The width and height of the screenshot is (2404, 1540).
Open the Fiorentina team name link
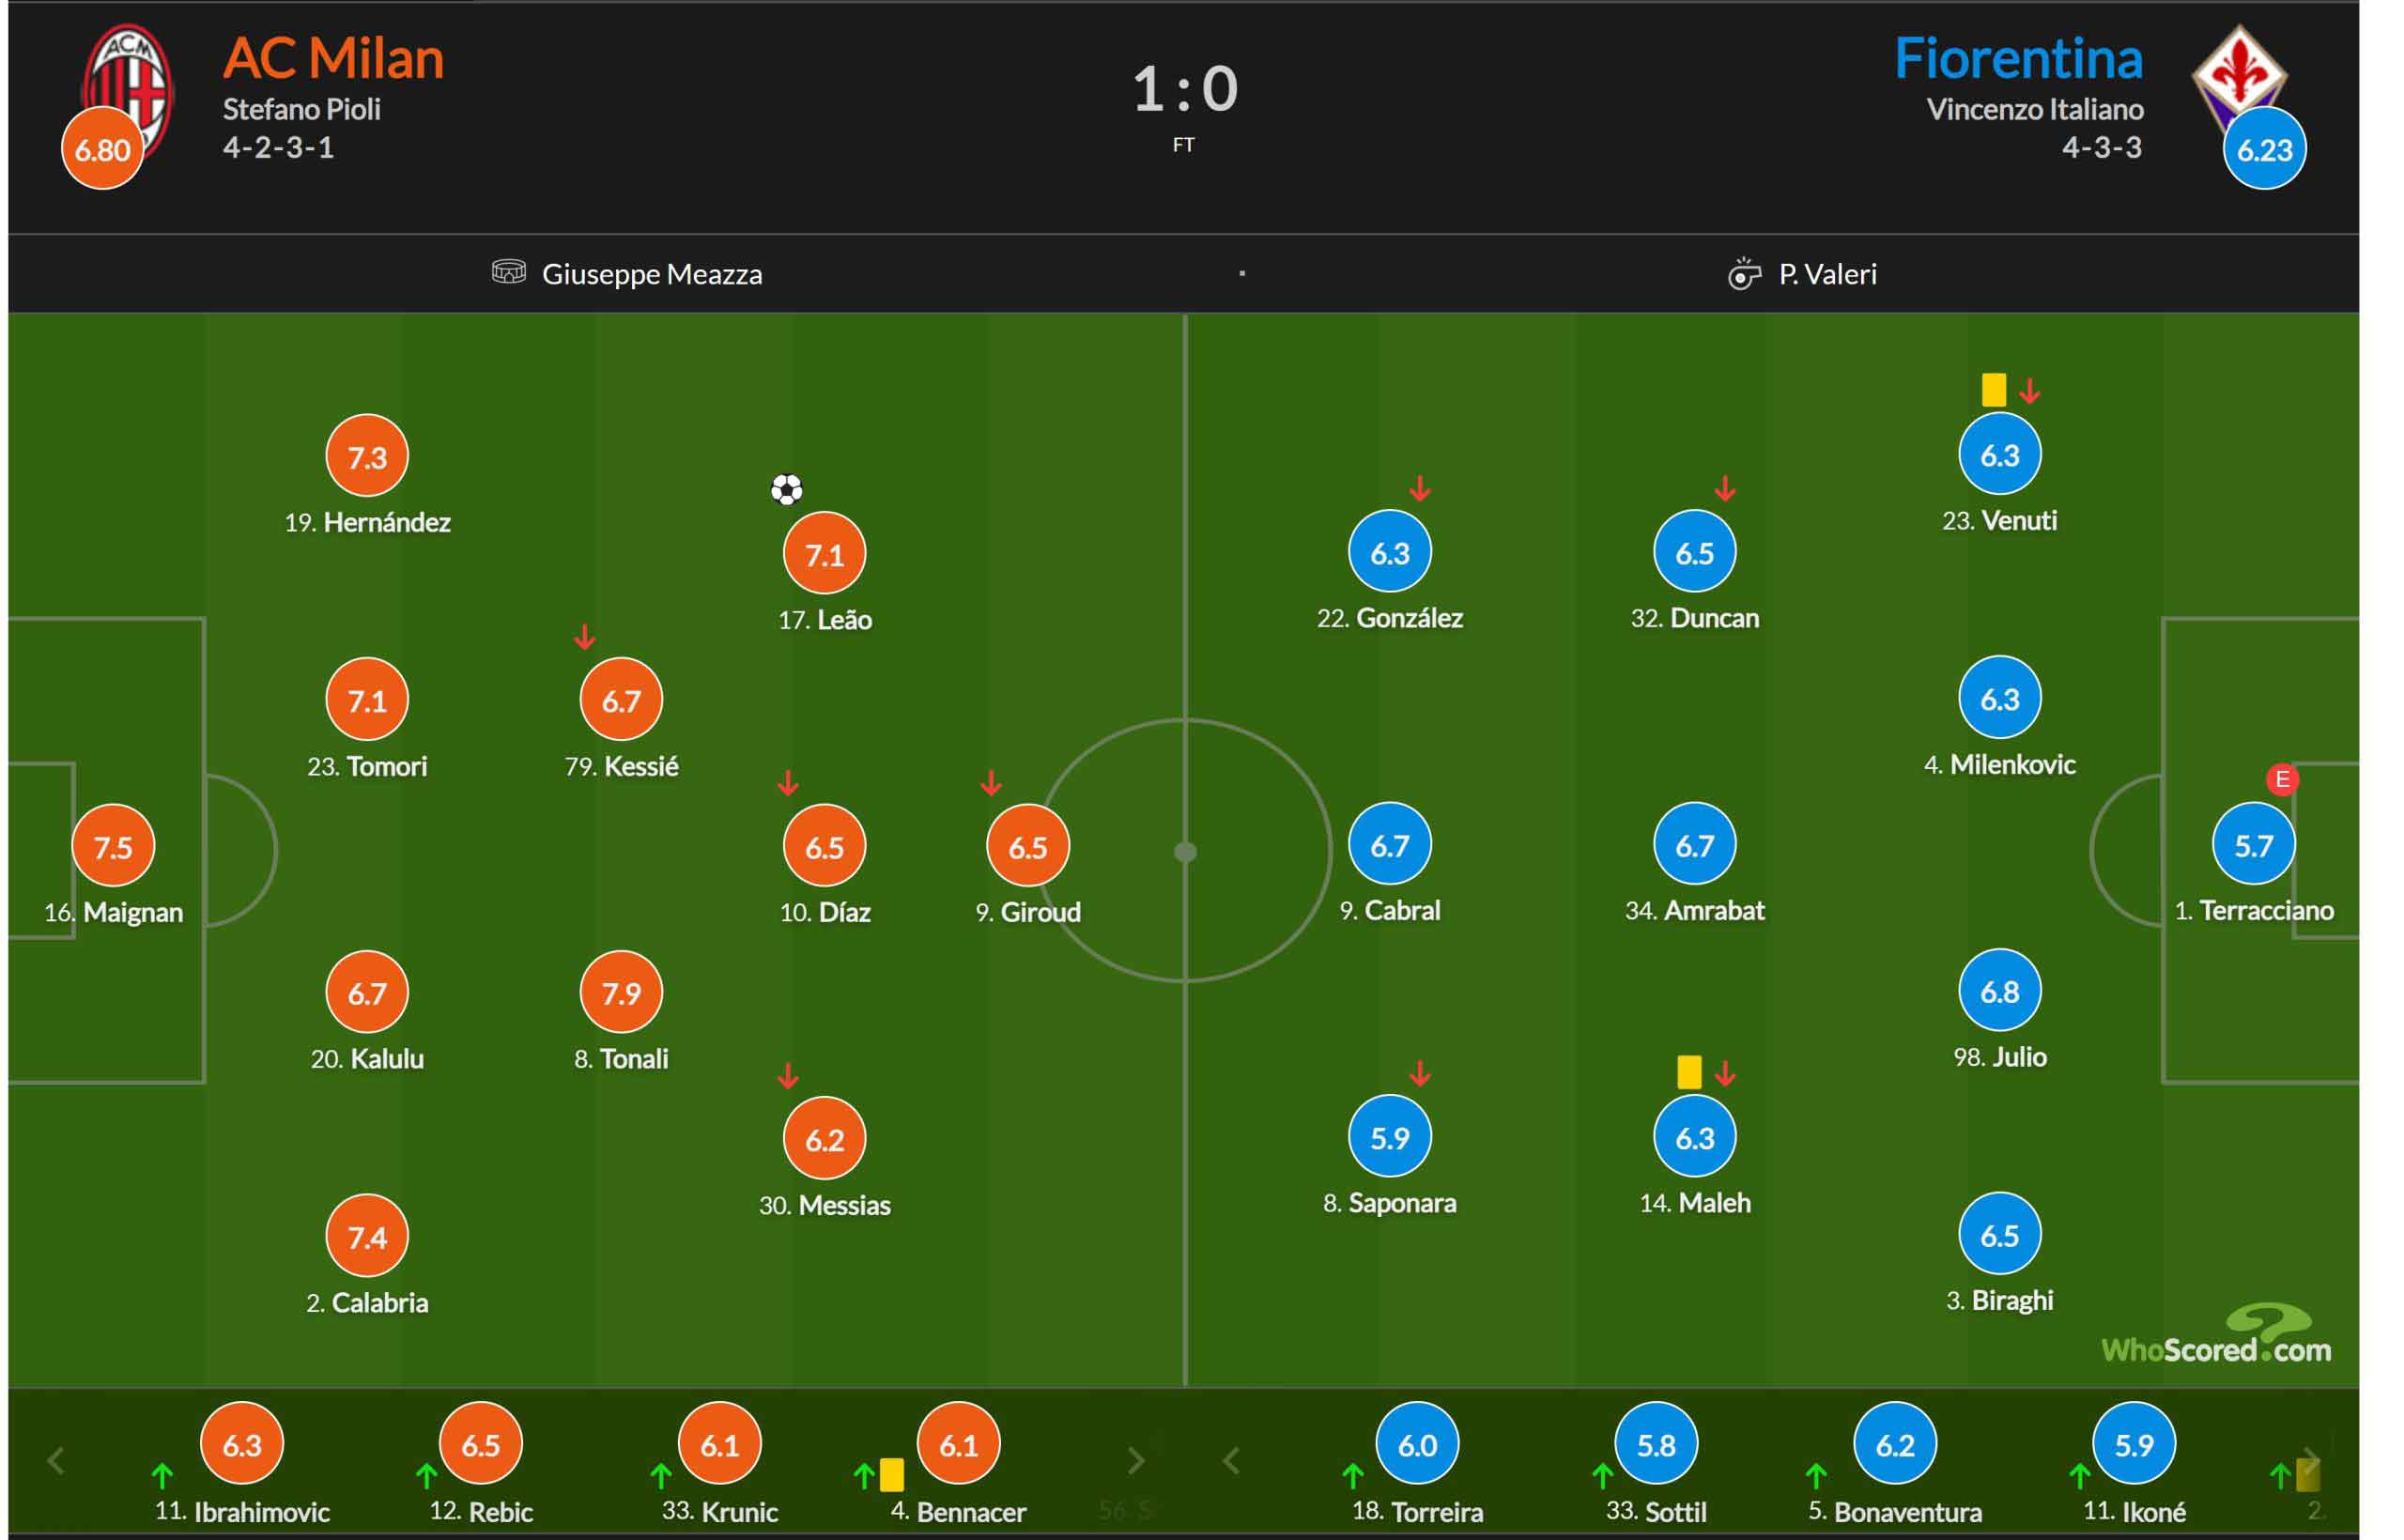2019,58
